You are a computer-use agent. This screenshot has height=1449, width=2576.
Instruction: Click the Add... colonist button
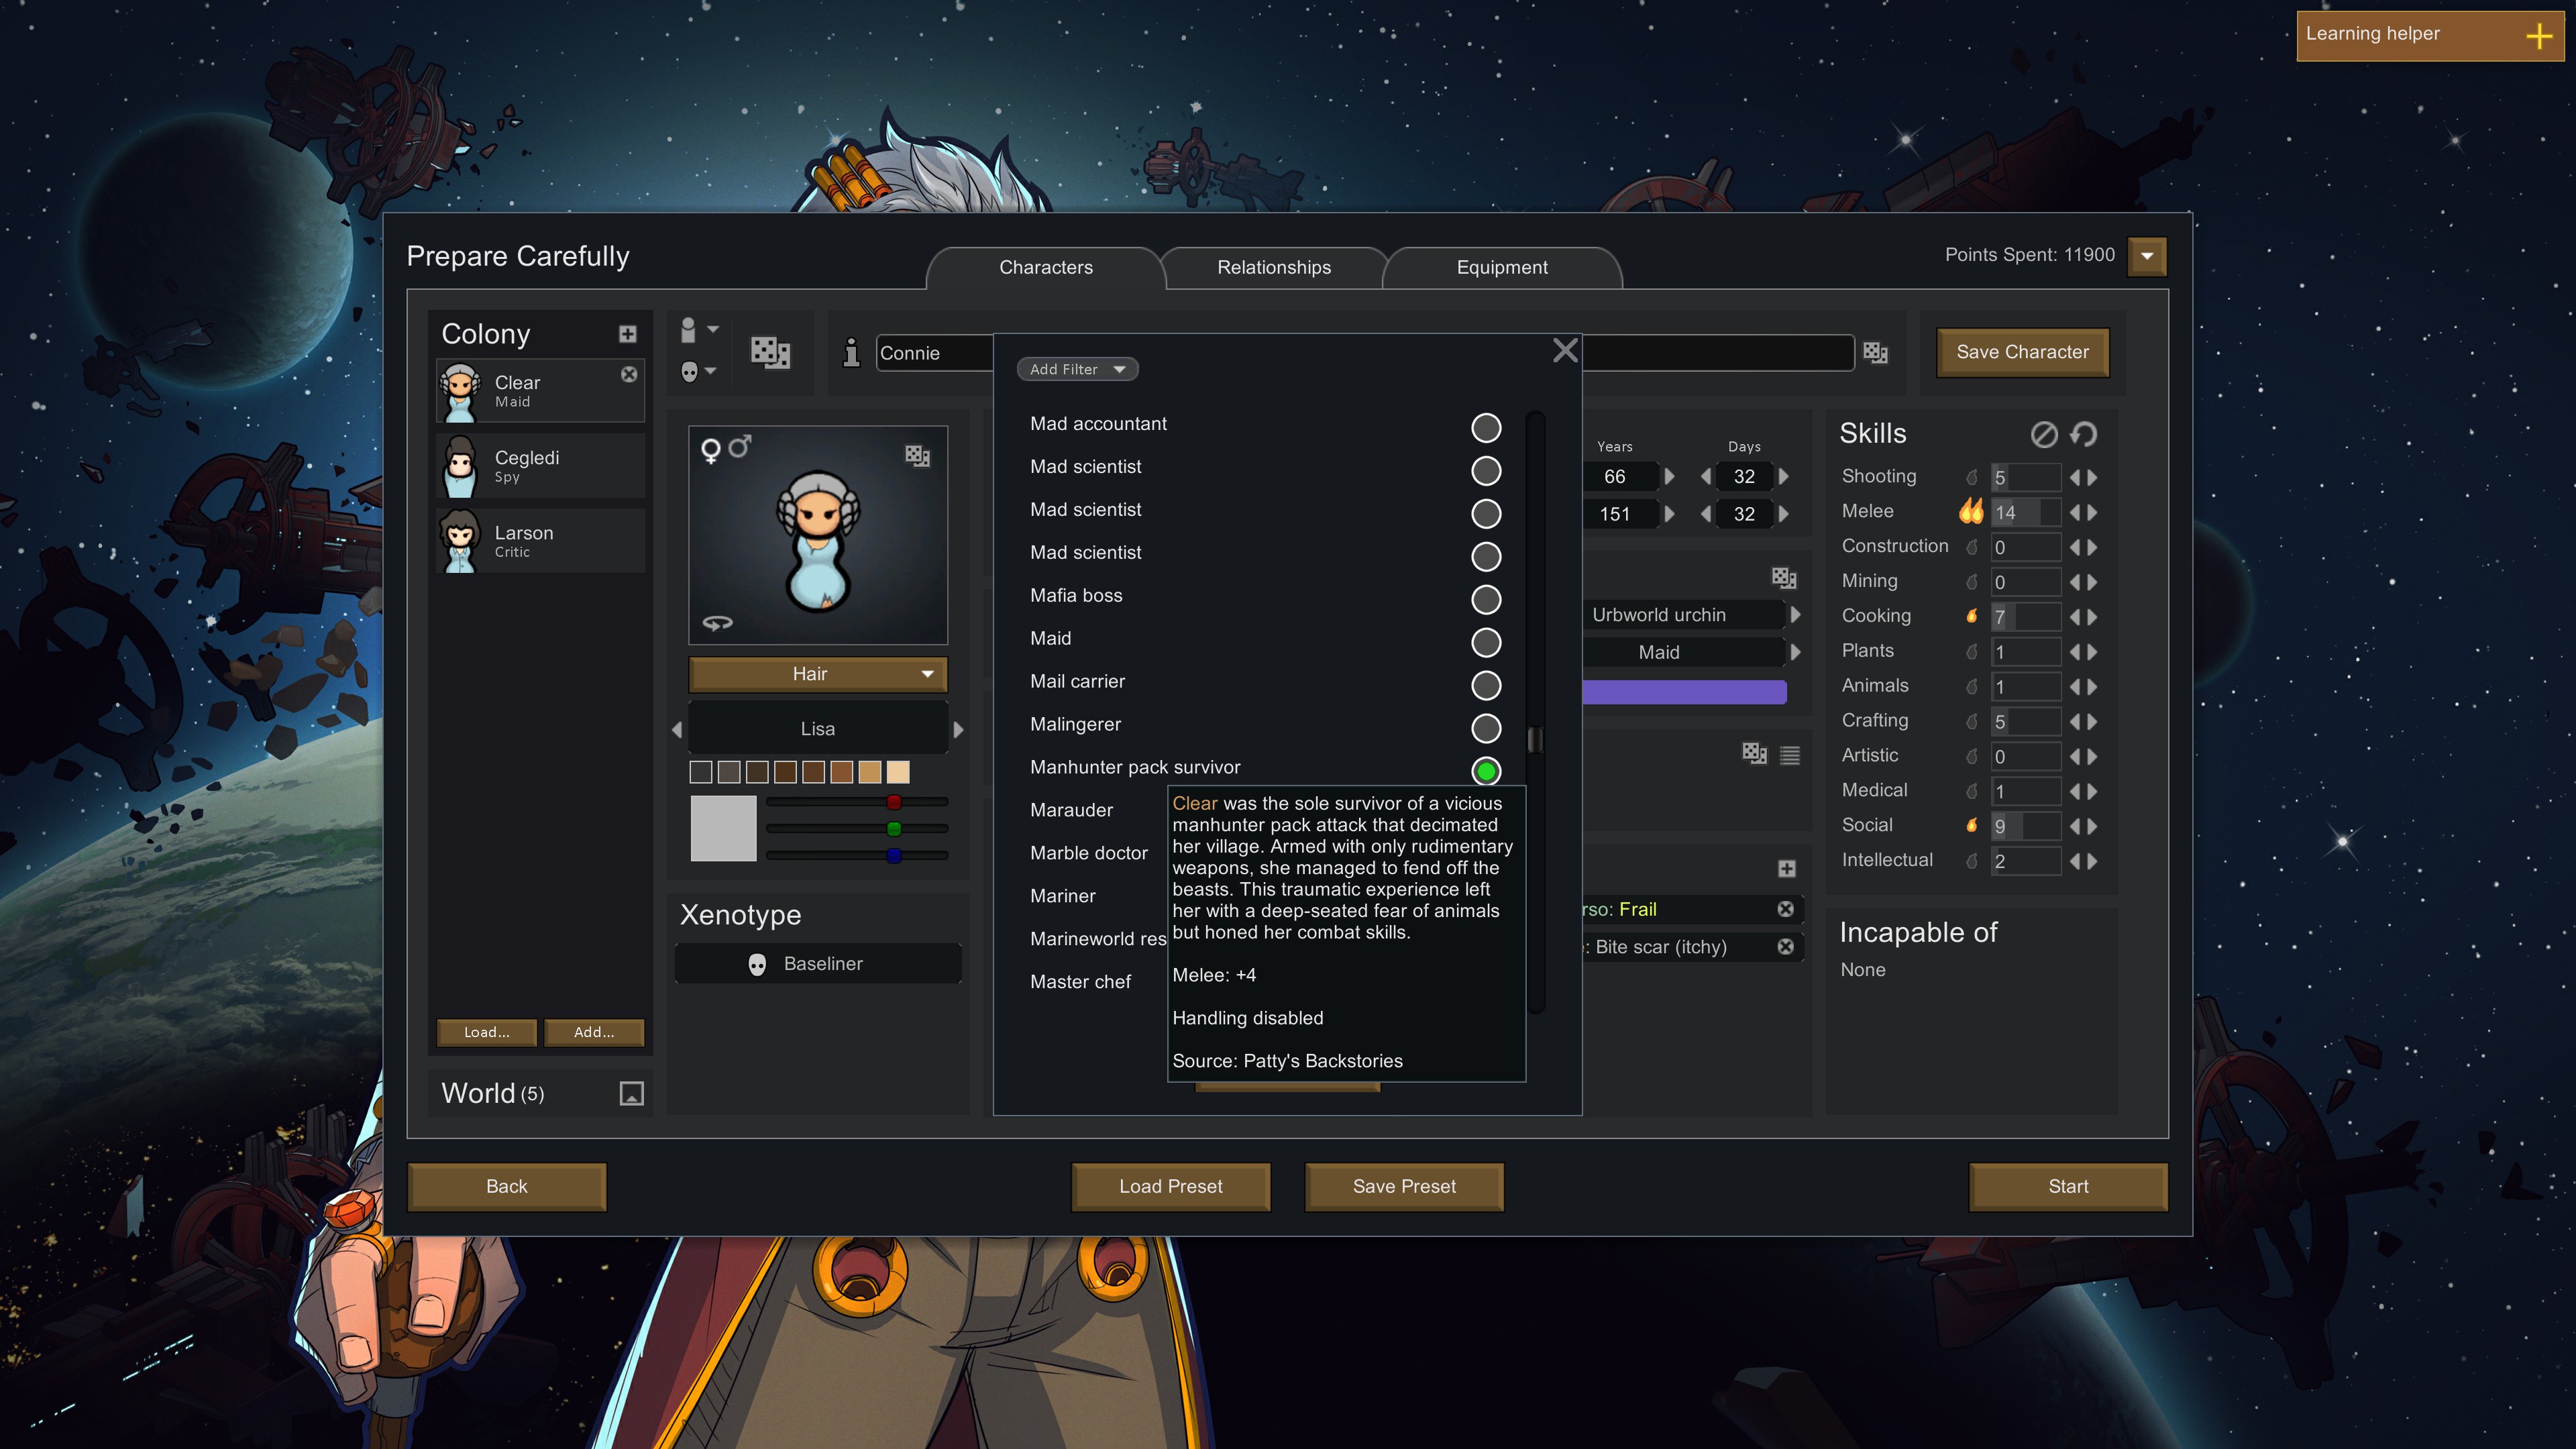point(594,1032)
